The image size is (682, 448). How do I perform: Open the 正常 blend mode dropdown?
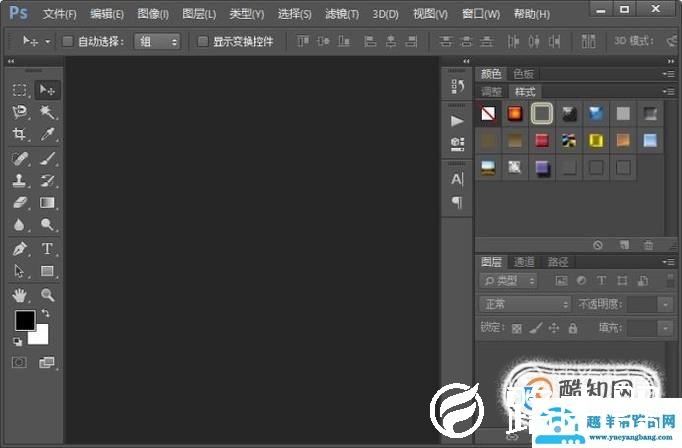click(x=525, y=304)
